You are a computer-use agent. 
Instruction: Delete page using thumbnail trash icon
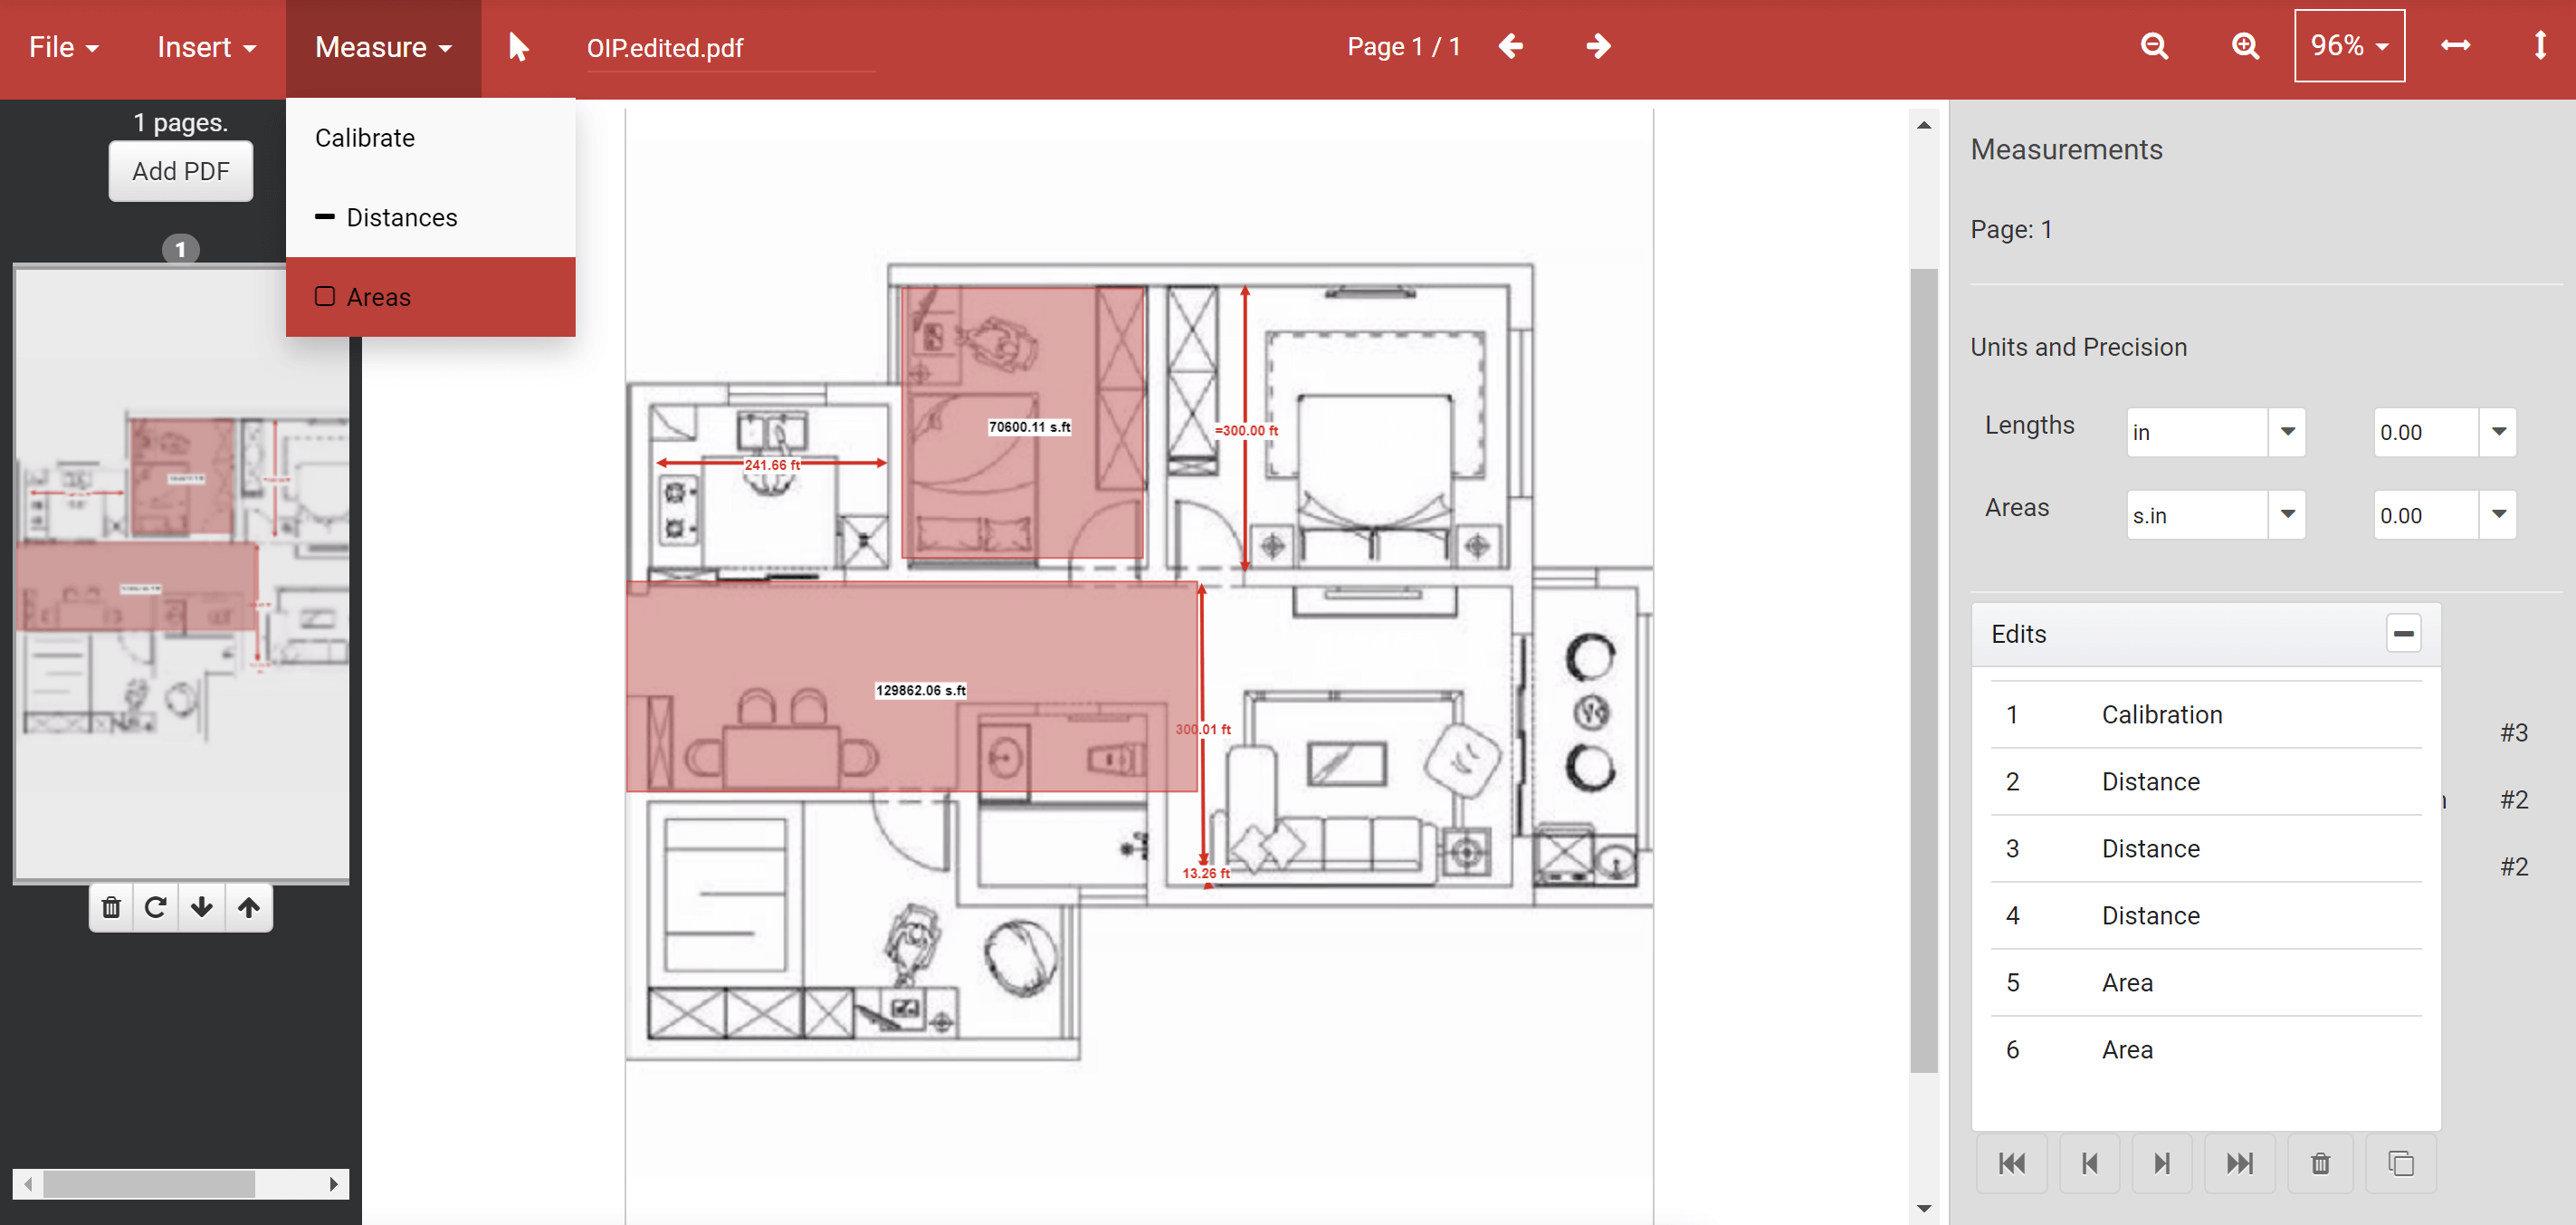111,907
